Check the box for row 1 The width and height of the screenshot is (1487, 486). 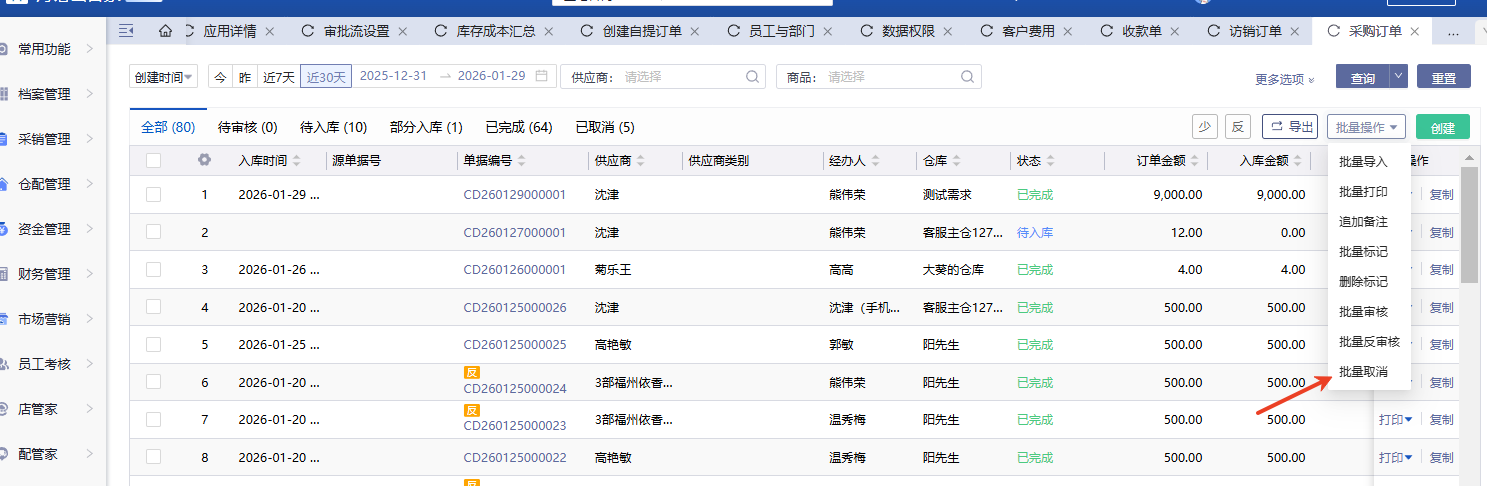coord(153,195)
